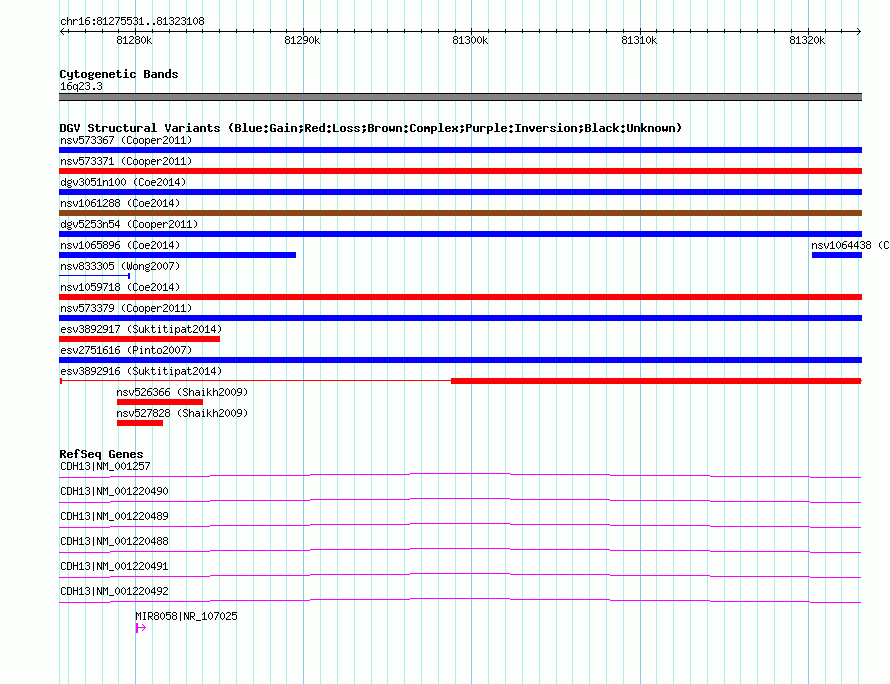Select the nsv573379 (Cooper2011) label
The width and height of the screenshot is (890, 684).
point(126,308)
